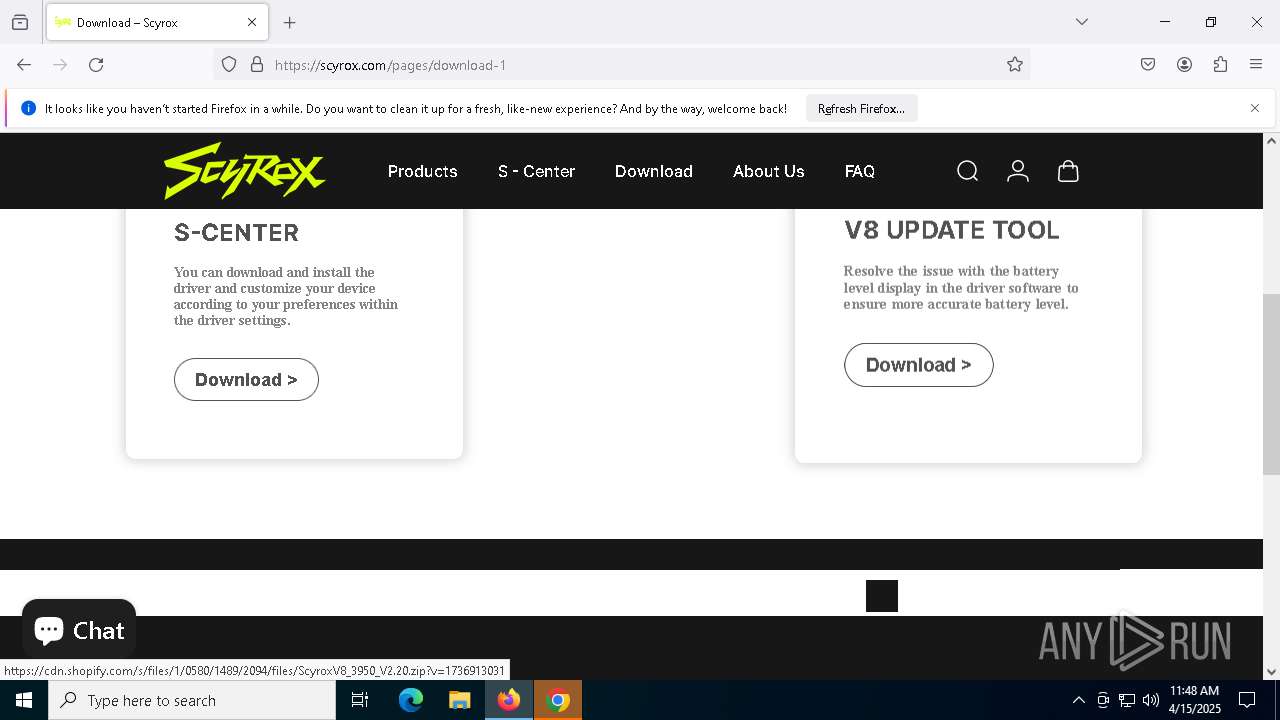
Task: Download the V8 Update Tool
Action: click(x=918, y=365)
